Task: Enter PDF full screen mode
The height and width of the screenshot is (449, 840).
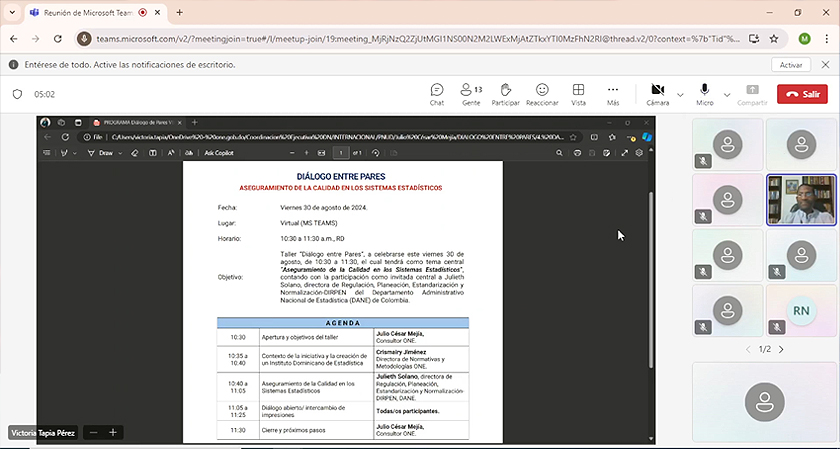Action: 625,153
